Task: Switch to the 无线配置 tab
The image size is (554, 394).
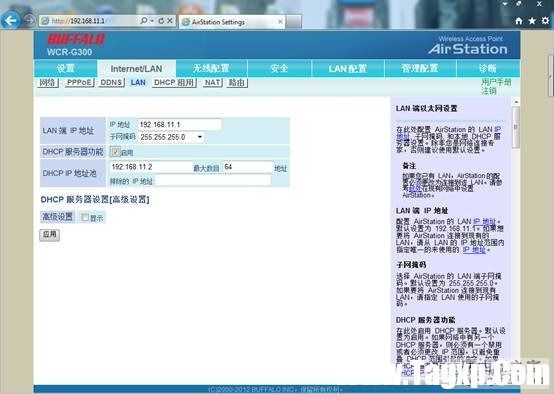Action: tap(211, 68)
